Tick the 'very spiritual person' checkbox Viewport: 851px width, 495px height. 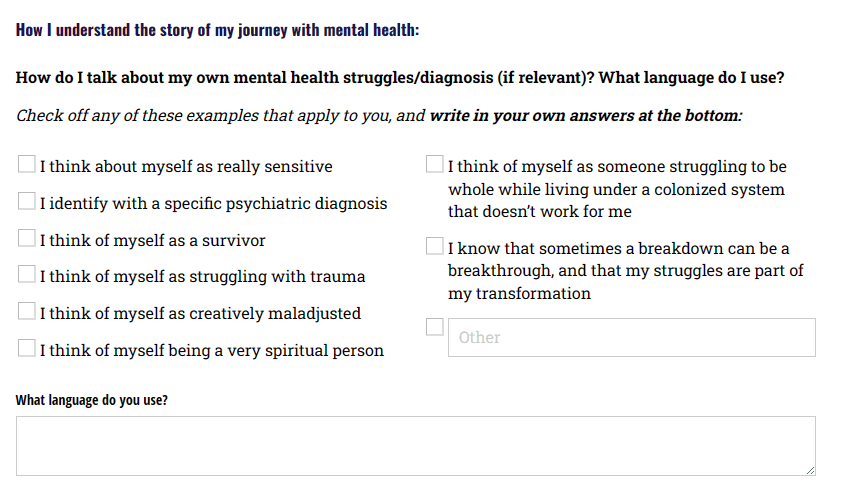coord(27,349)
